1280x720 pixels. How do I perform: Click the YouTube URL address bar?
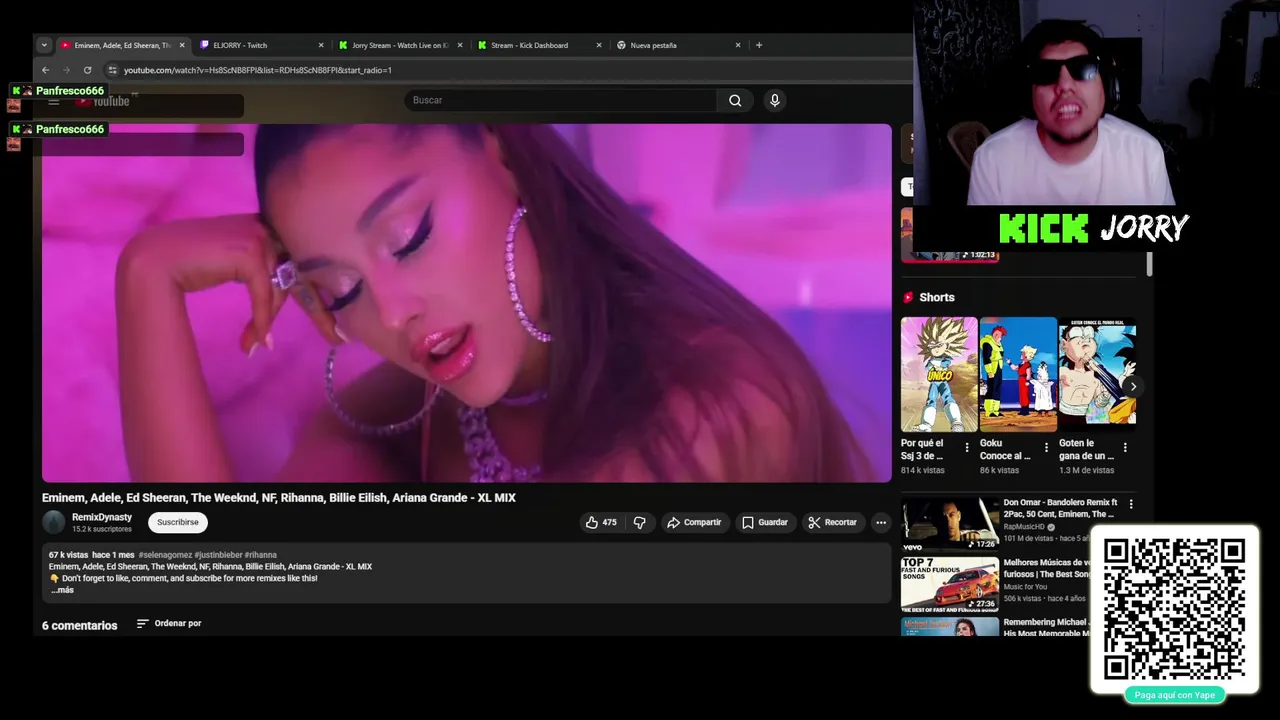pos(258,70)
